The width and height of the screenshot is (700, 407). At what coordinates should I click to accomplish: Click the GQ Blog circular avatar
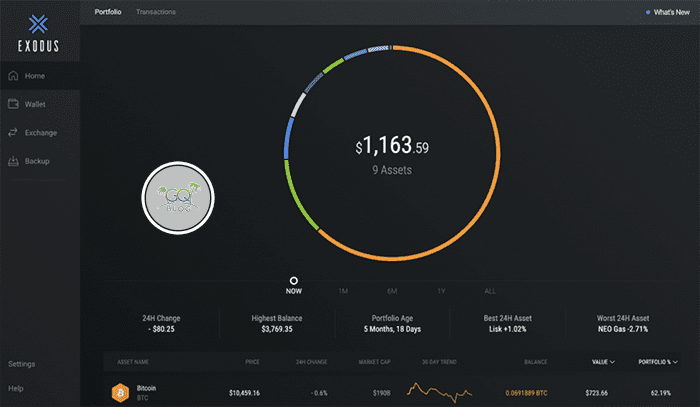coord(178,198)
